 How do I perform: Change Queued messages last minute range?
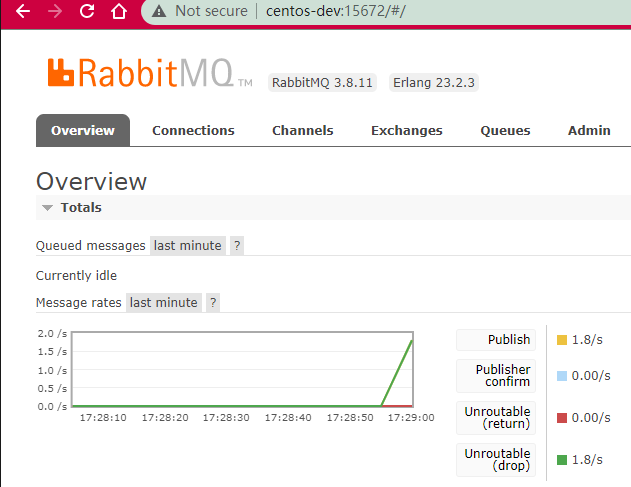pyautogui.click(x=188, y=246)
